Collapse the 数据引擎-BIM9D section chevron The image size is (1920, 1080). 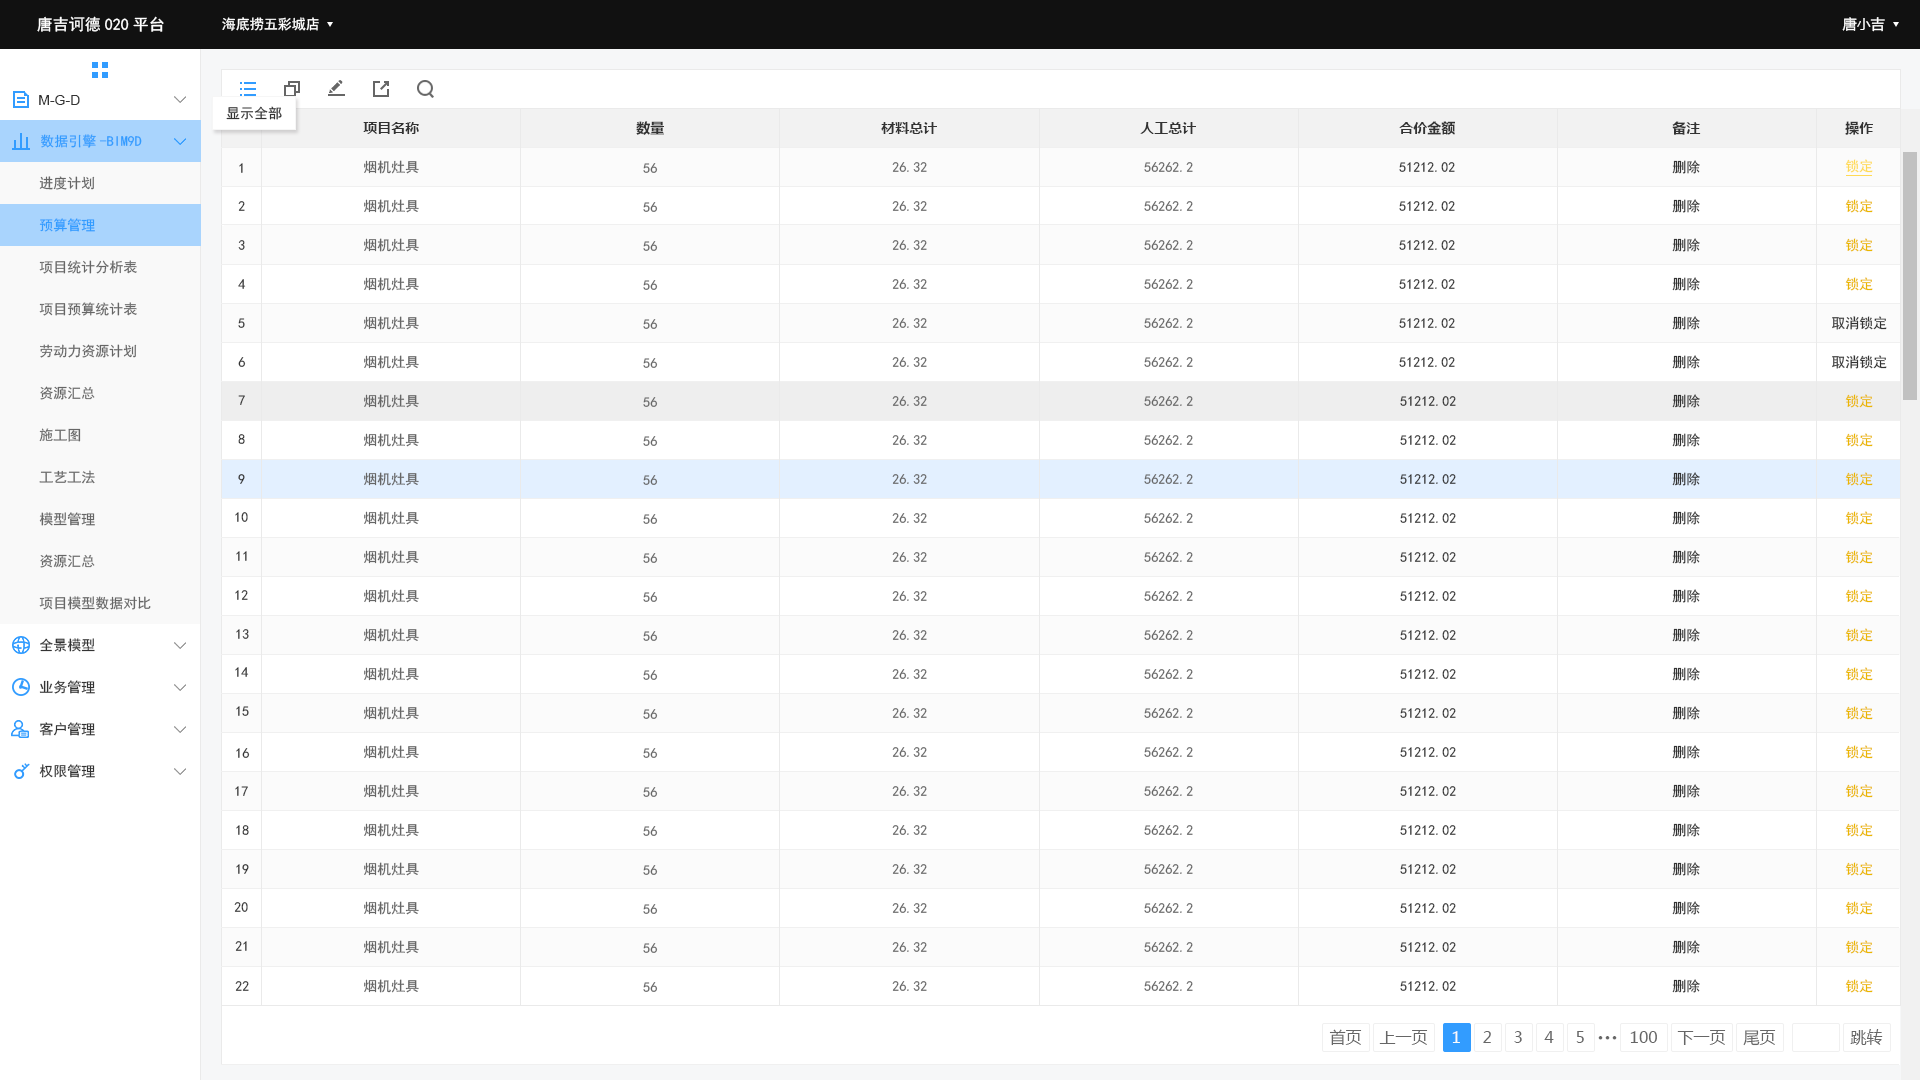[180, 141]
